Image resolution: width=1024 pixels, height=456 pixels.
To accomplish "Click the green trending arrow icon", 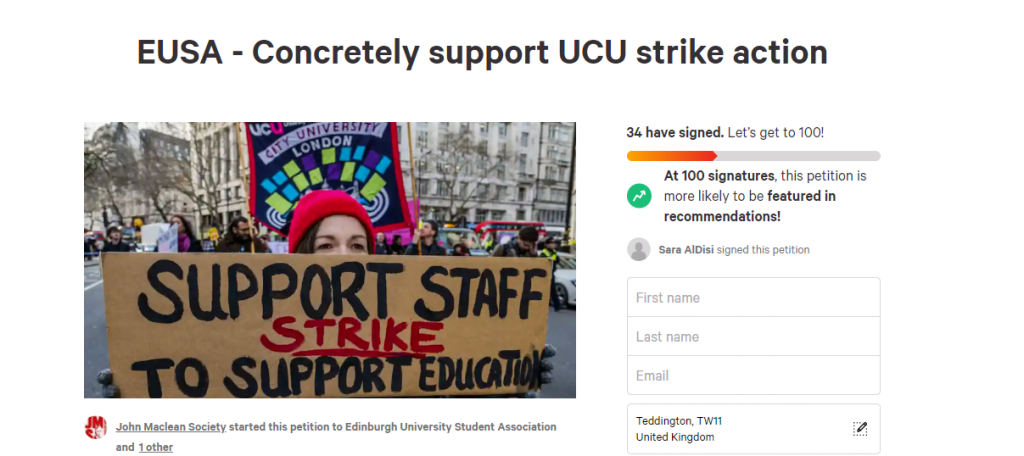I will click(x=639, y=196).
